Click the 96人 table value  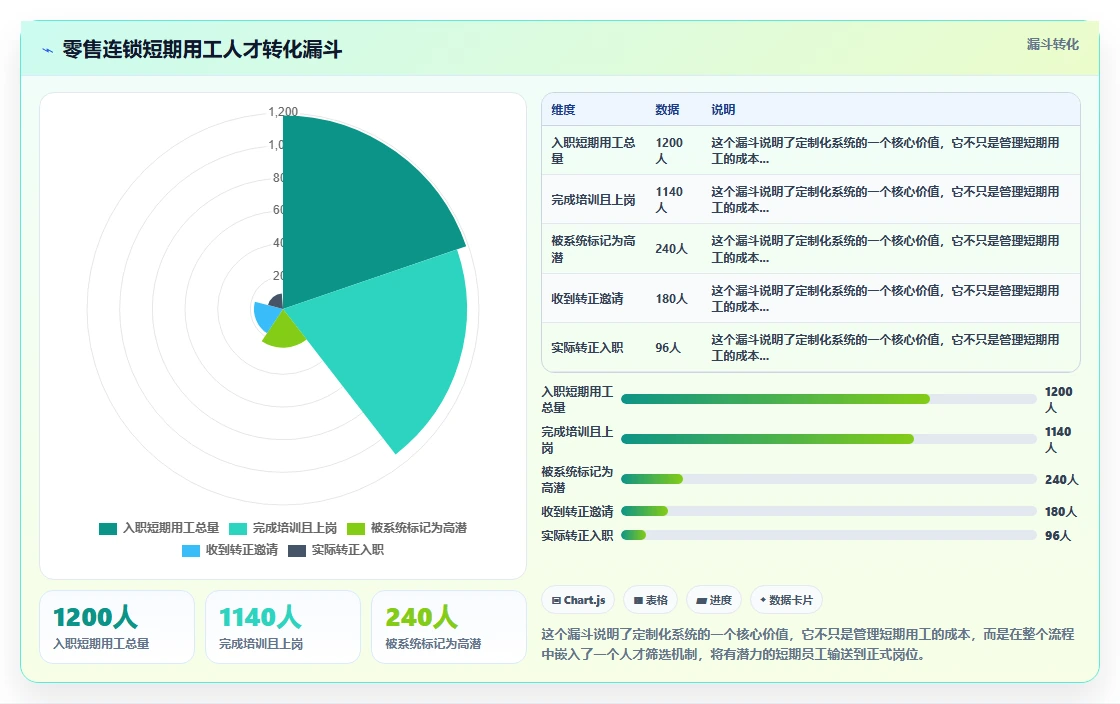point(668,348)
